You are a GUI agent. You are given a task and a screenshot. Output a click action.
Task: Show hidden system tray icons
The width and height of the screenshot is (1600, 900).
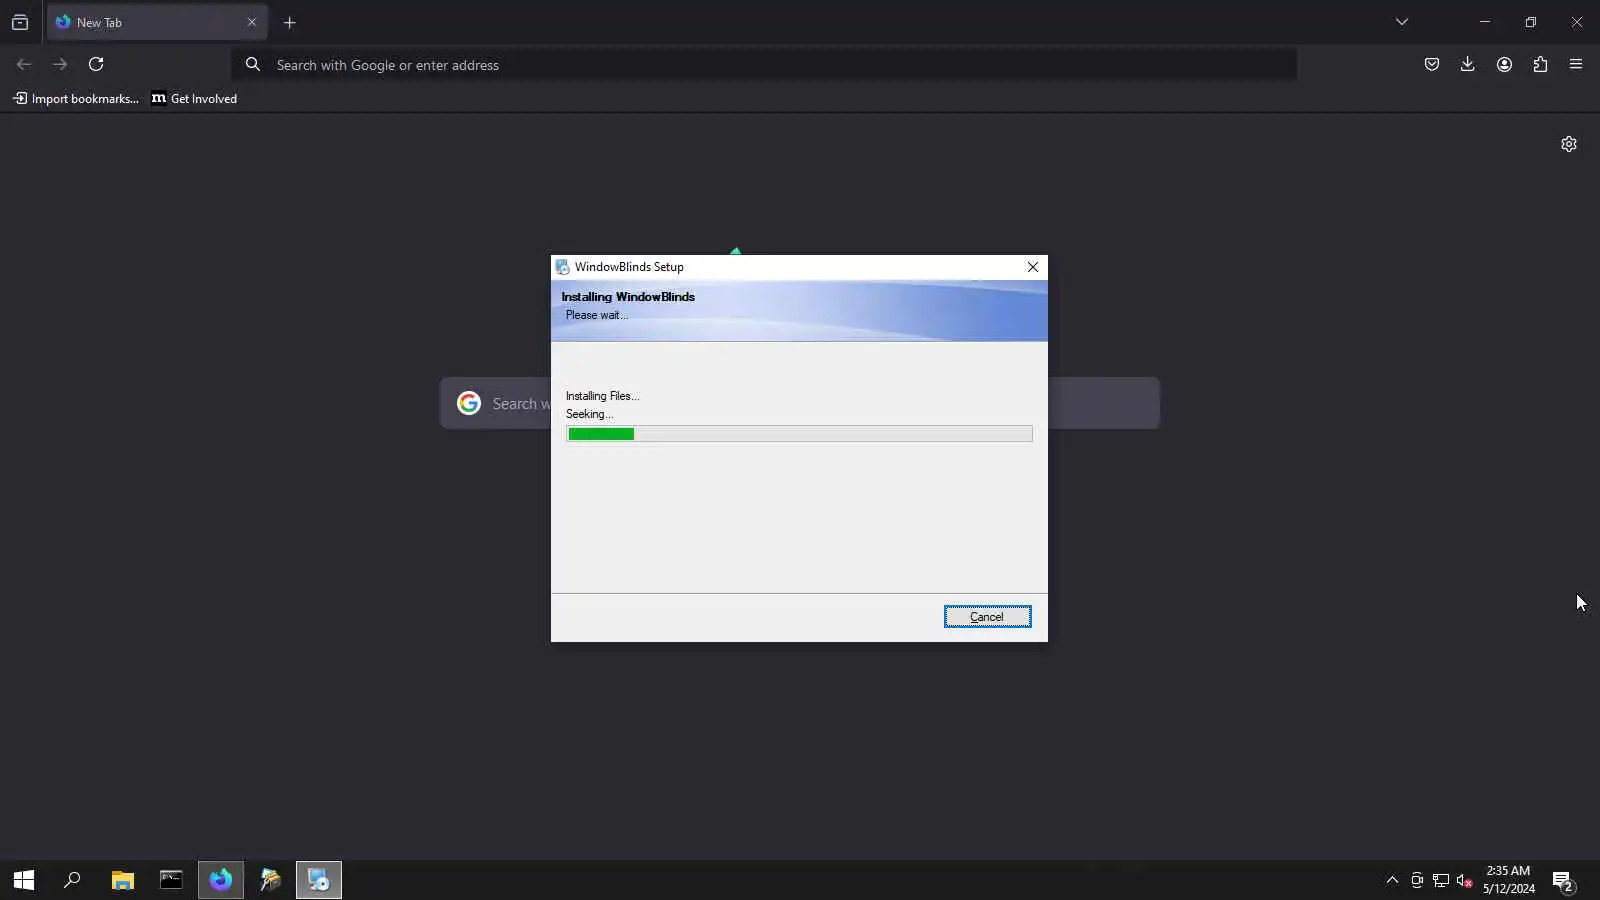(1392, 880)
